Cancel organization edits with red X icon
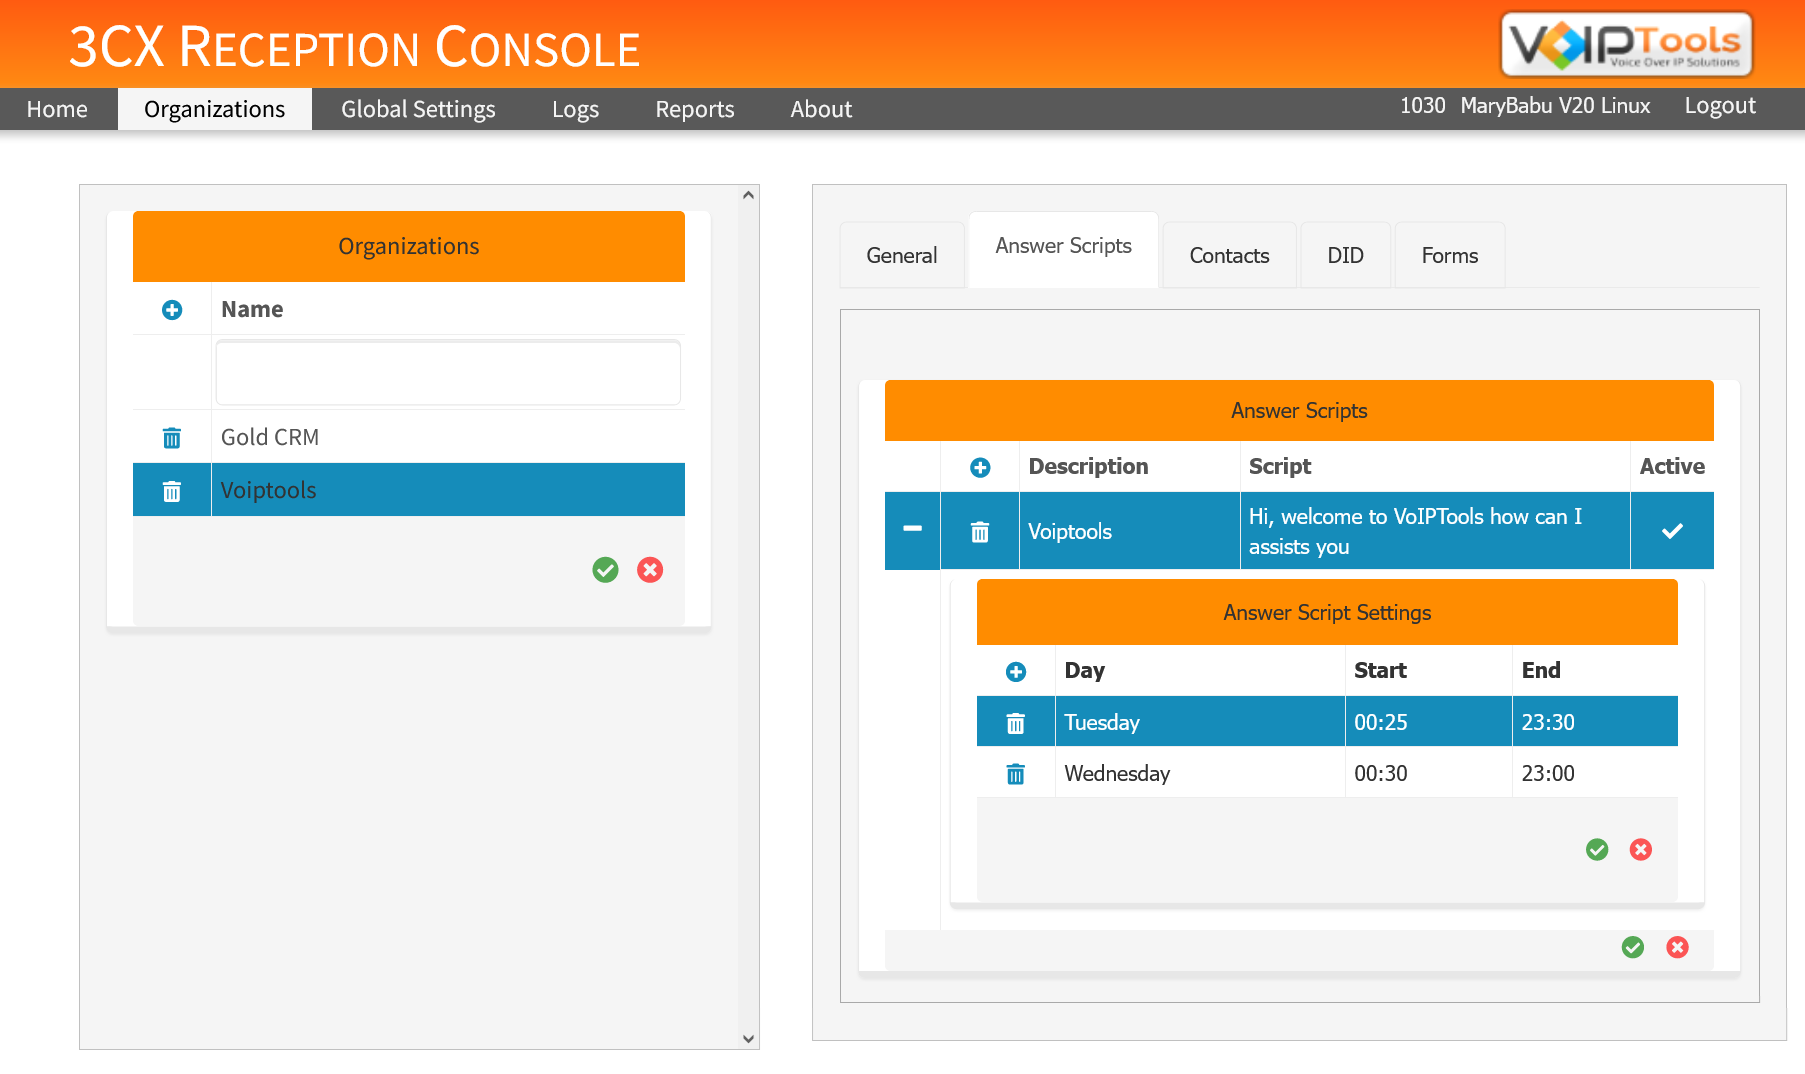Image resolution: width=1805 pixels, height=1074 pixels. pyautogui.click(x=650, y=570)
